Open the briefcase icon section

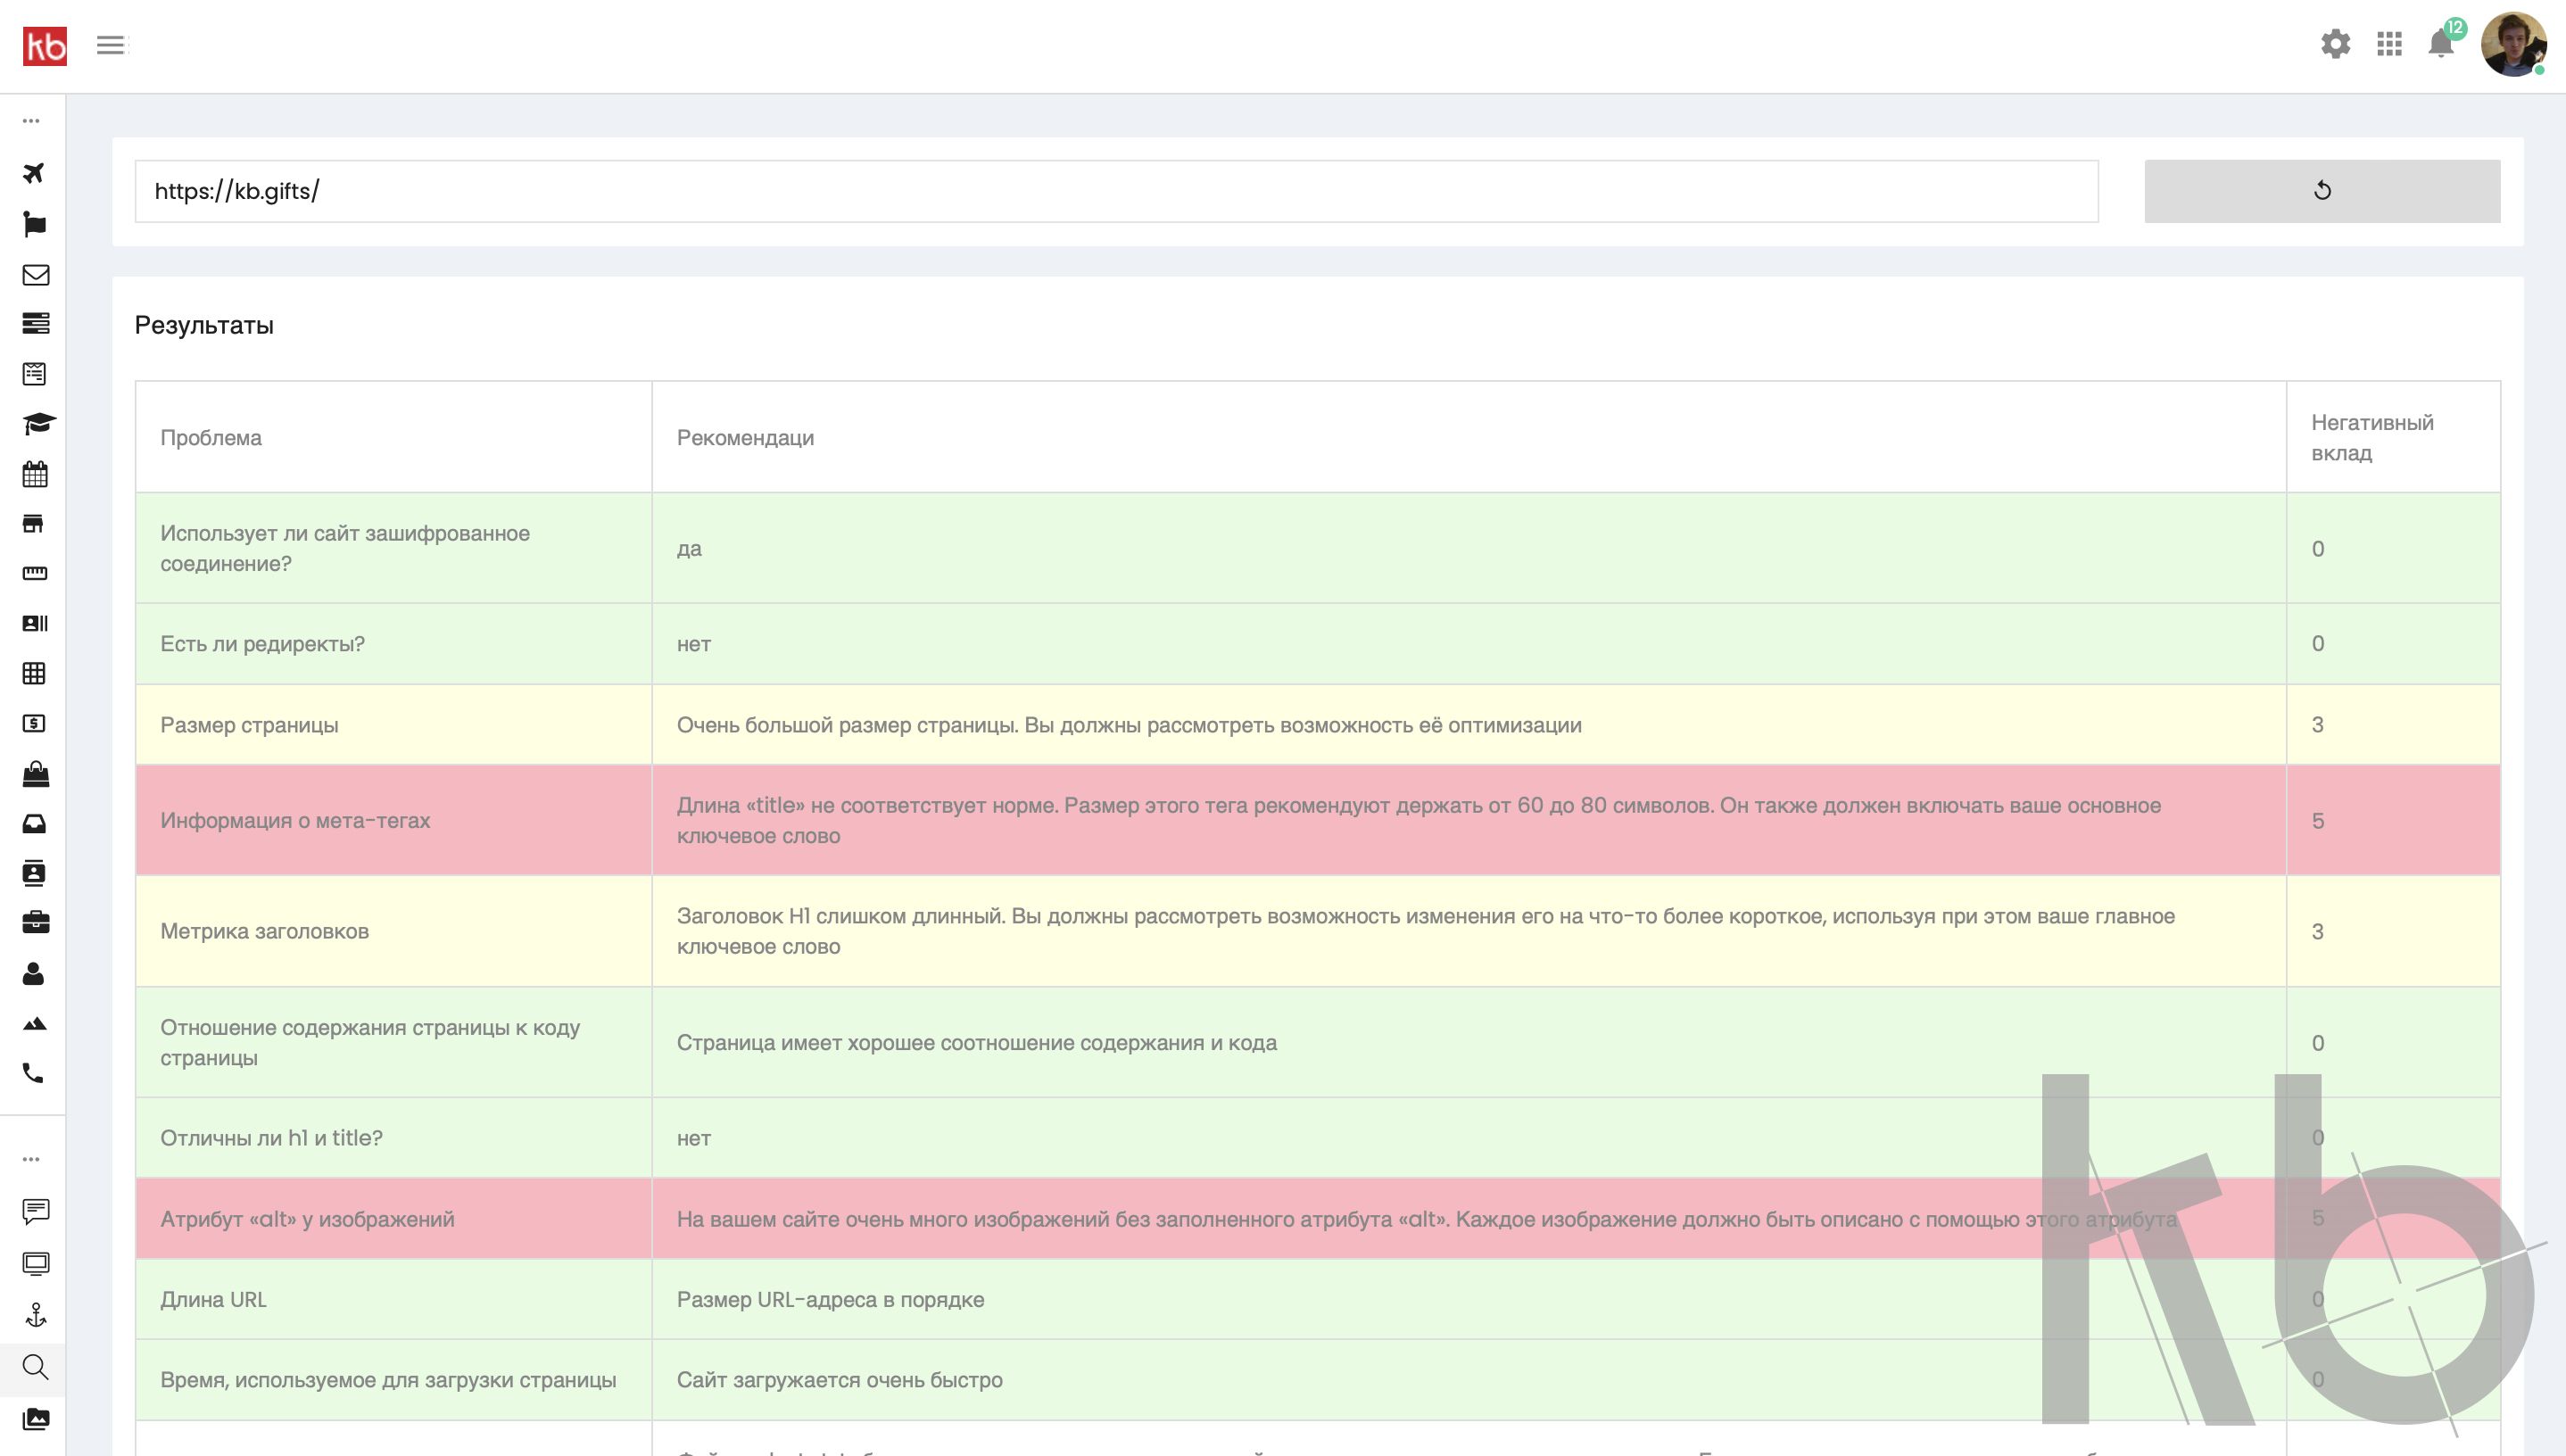(35, 922)
